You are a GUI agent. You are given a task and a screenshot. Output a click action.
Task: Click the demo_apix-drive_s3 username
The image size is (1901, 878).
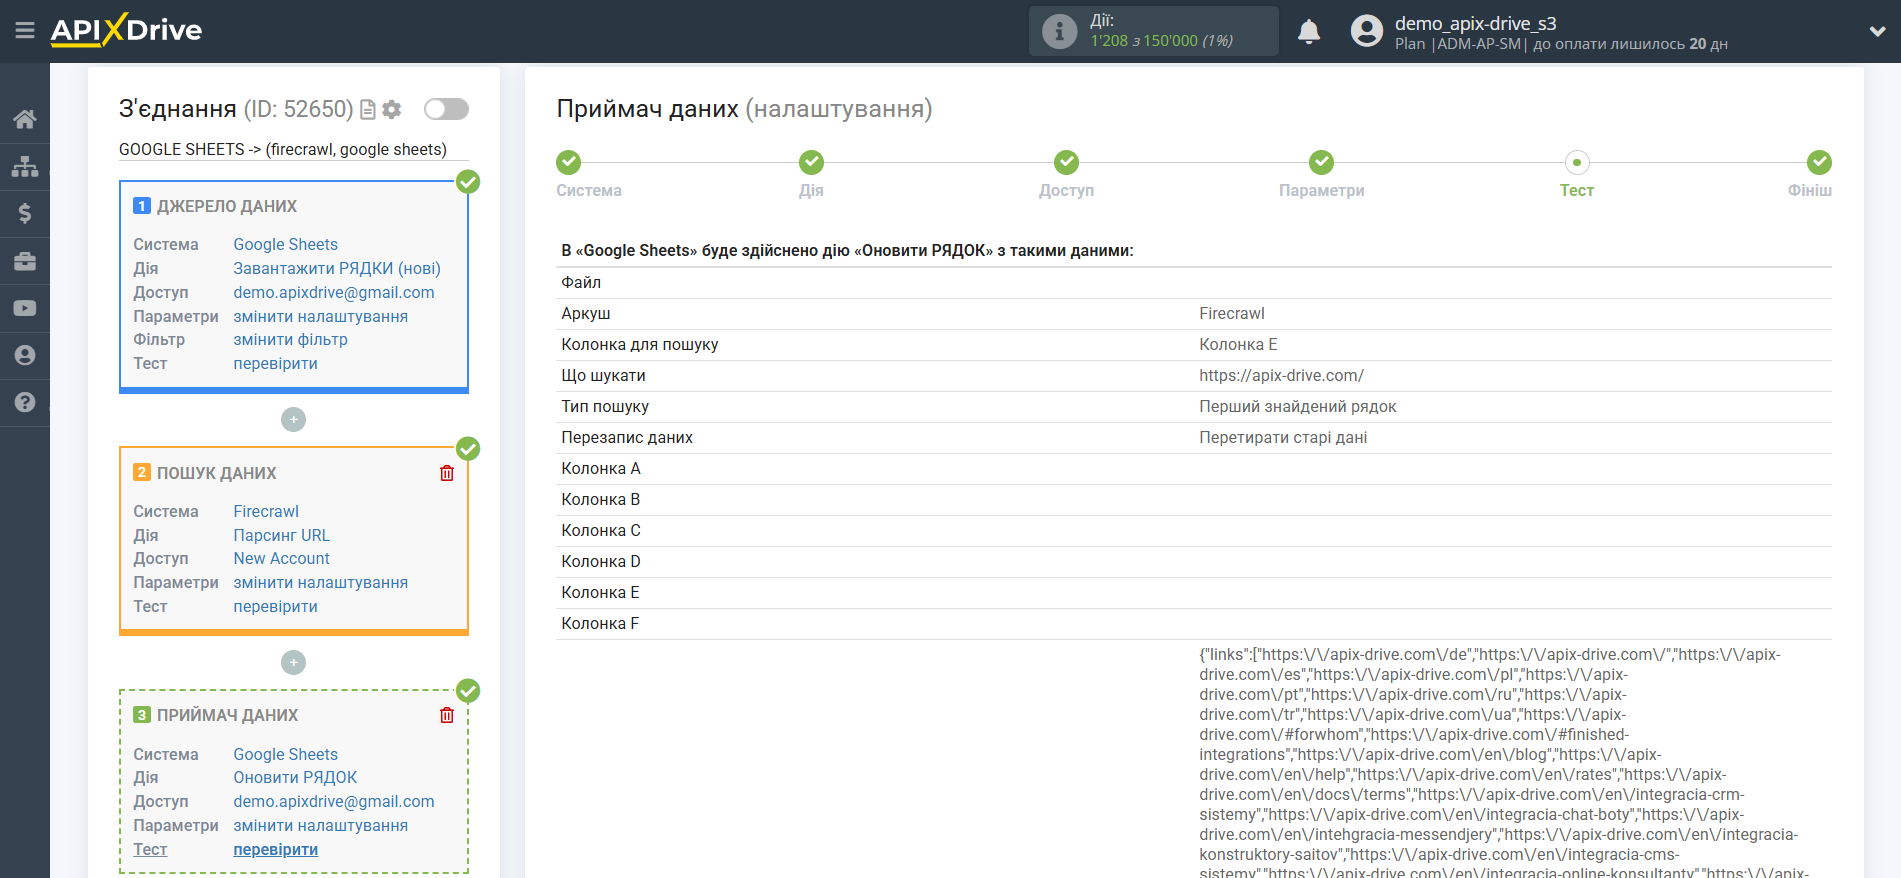(x=1475, y=23)
